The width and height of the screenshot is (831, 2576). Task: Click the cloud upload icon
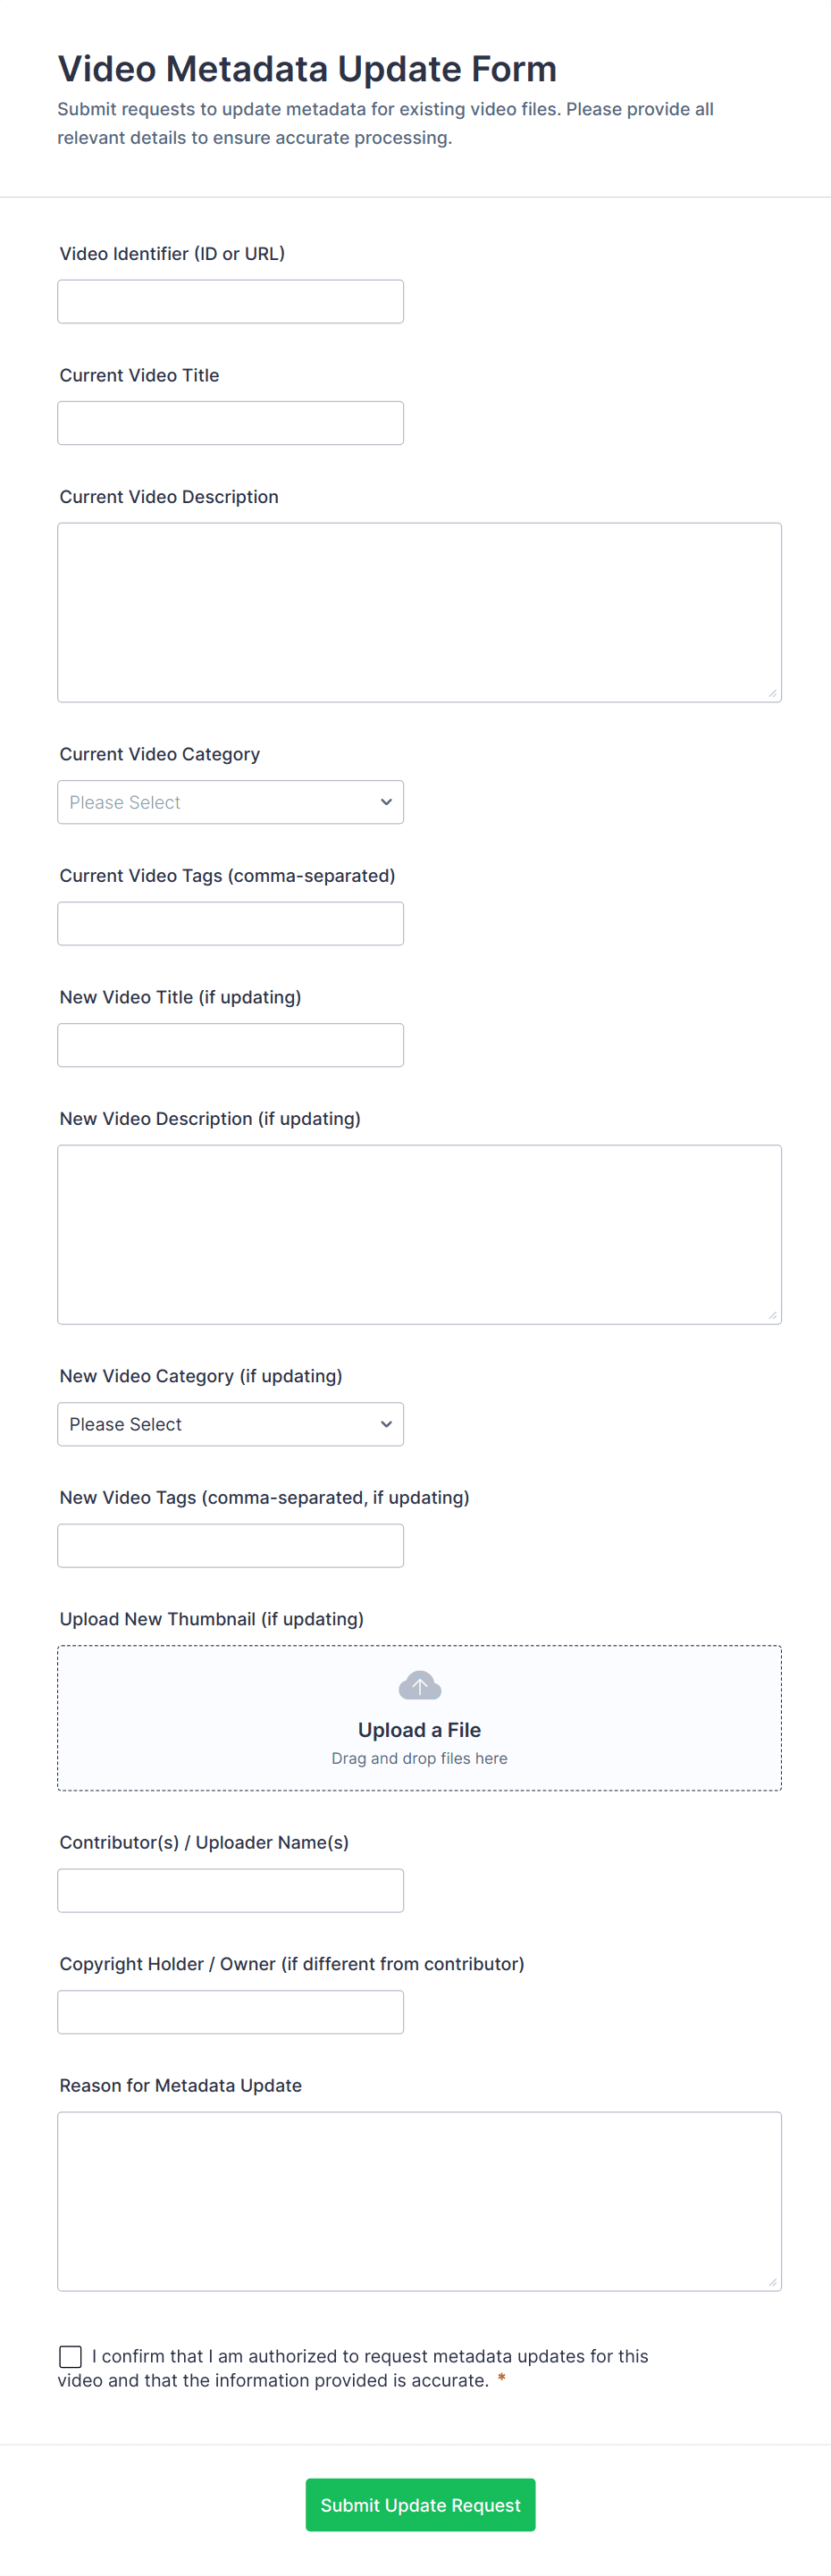coord(419,1685)
